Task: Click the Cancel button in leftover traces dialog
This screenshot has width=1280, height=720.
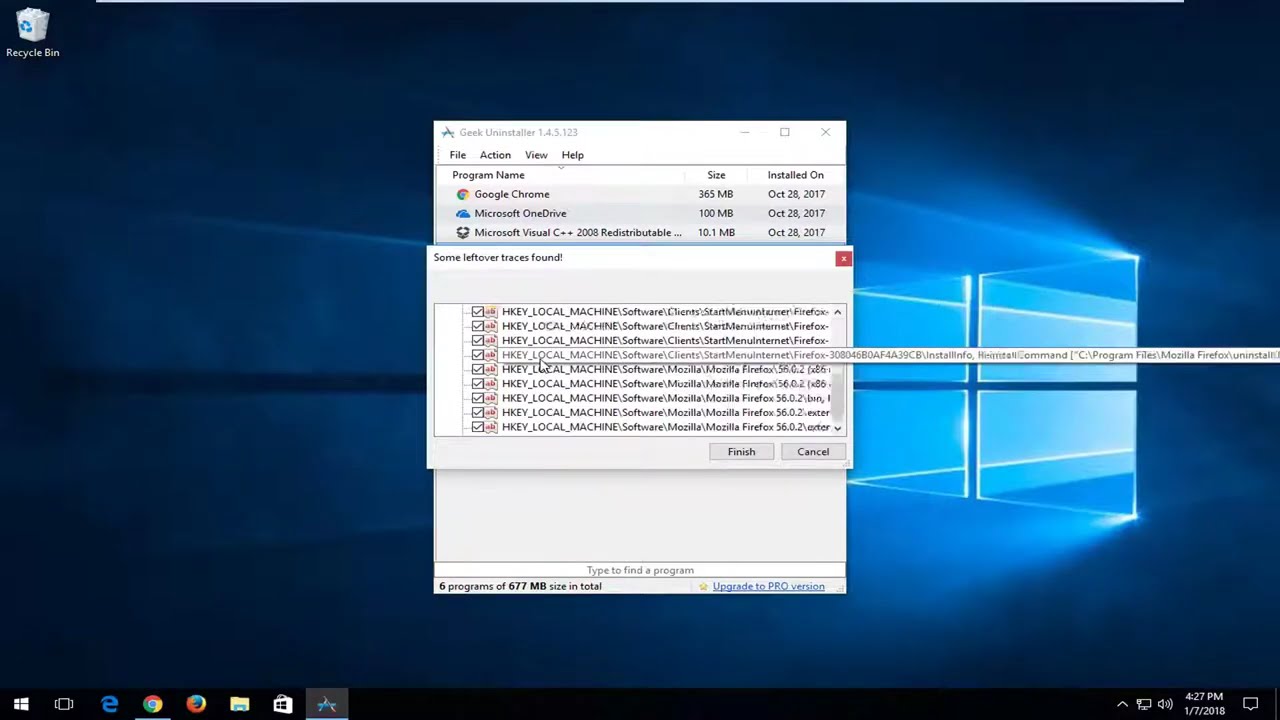Action: click(x=813, y=452)
